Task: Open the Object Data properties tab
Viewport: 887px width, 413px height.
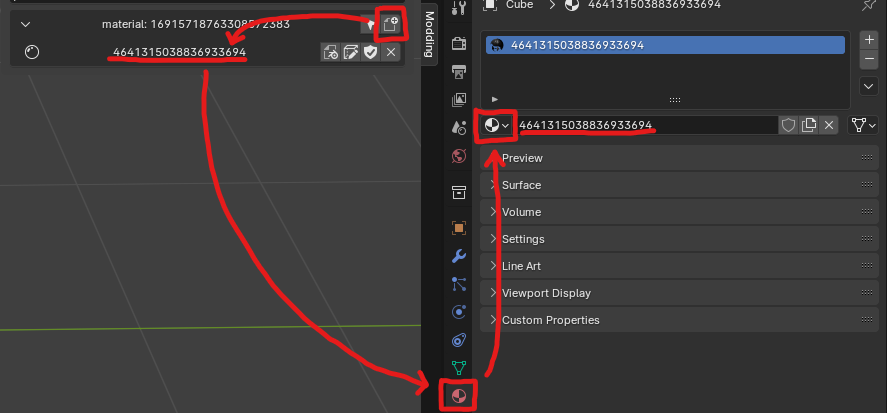Action: (x=459, y=368)
